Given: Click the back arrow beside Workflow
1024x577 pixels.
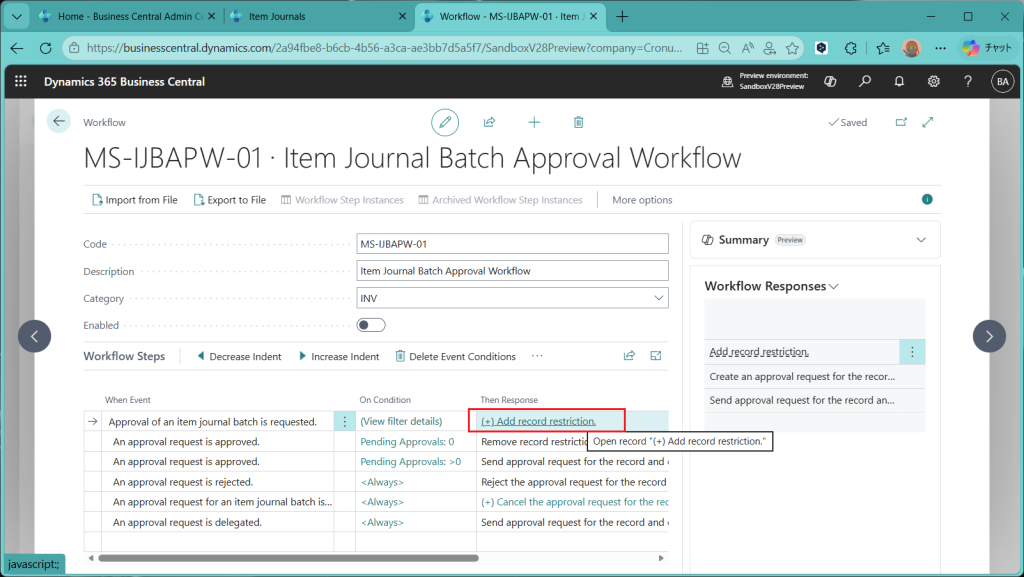Looking at the screenshot, I should [x=59, y=122].
